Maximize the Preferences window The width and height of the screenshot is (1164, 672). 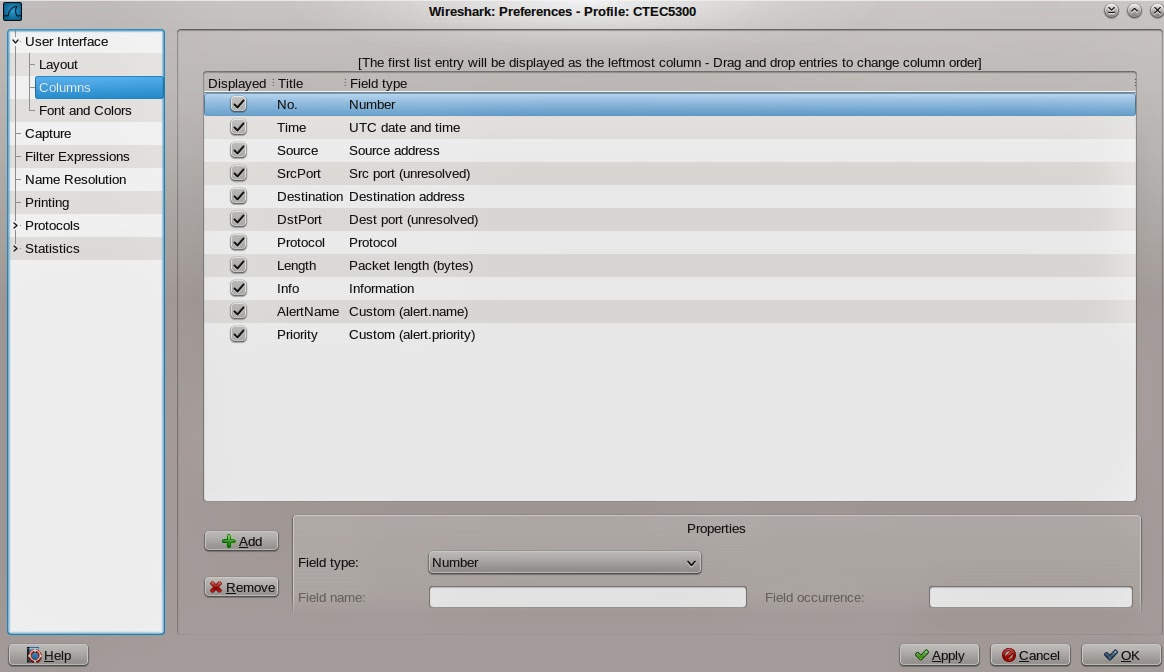click(1134, 10)
